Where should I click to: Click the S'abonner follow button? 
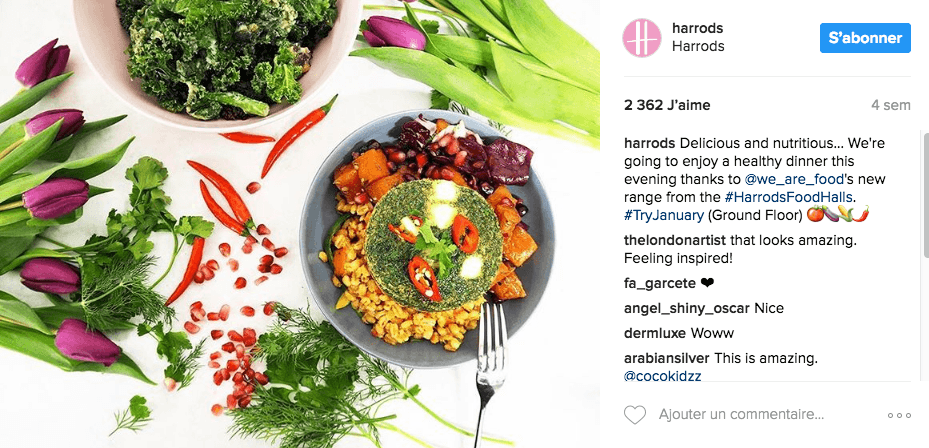pos(865,38)
